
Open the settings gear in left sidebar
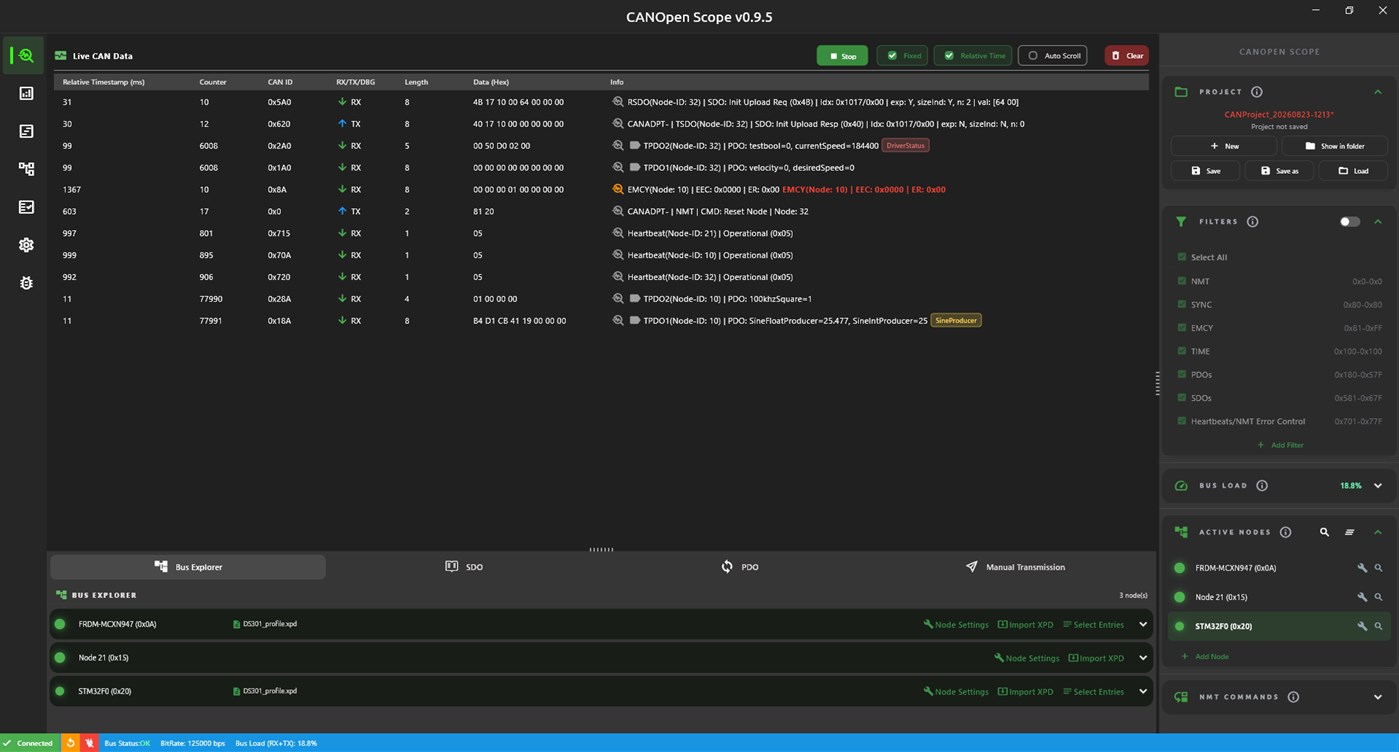tap(26, 245)
